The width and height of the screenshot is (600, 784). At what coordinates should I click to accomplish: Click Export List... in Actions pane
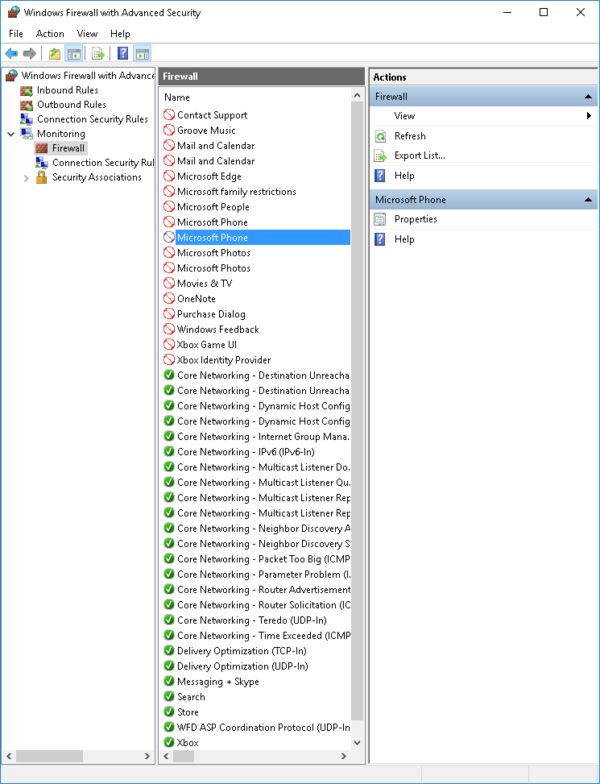(420, 156)
